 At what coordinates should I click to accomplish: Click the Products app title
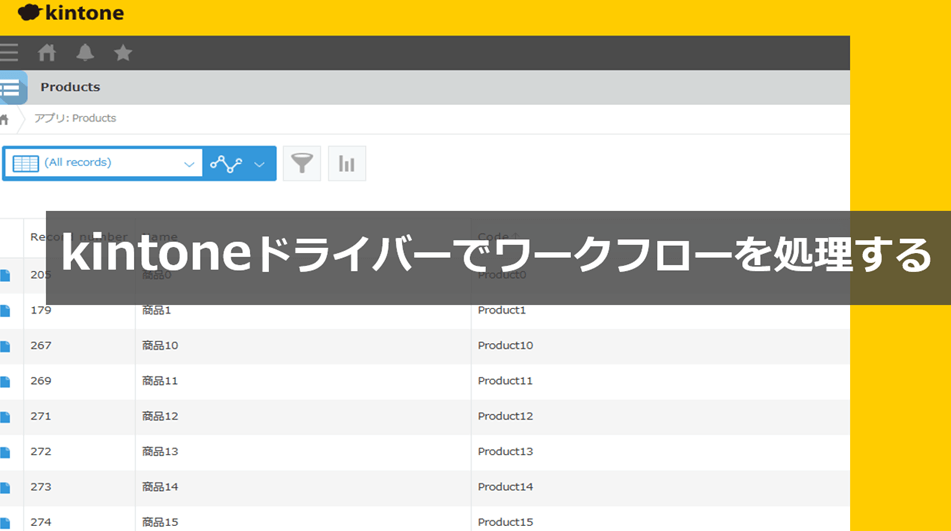[x=70, y=87]
